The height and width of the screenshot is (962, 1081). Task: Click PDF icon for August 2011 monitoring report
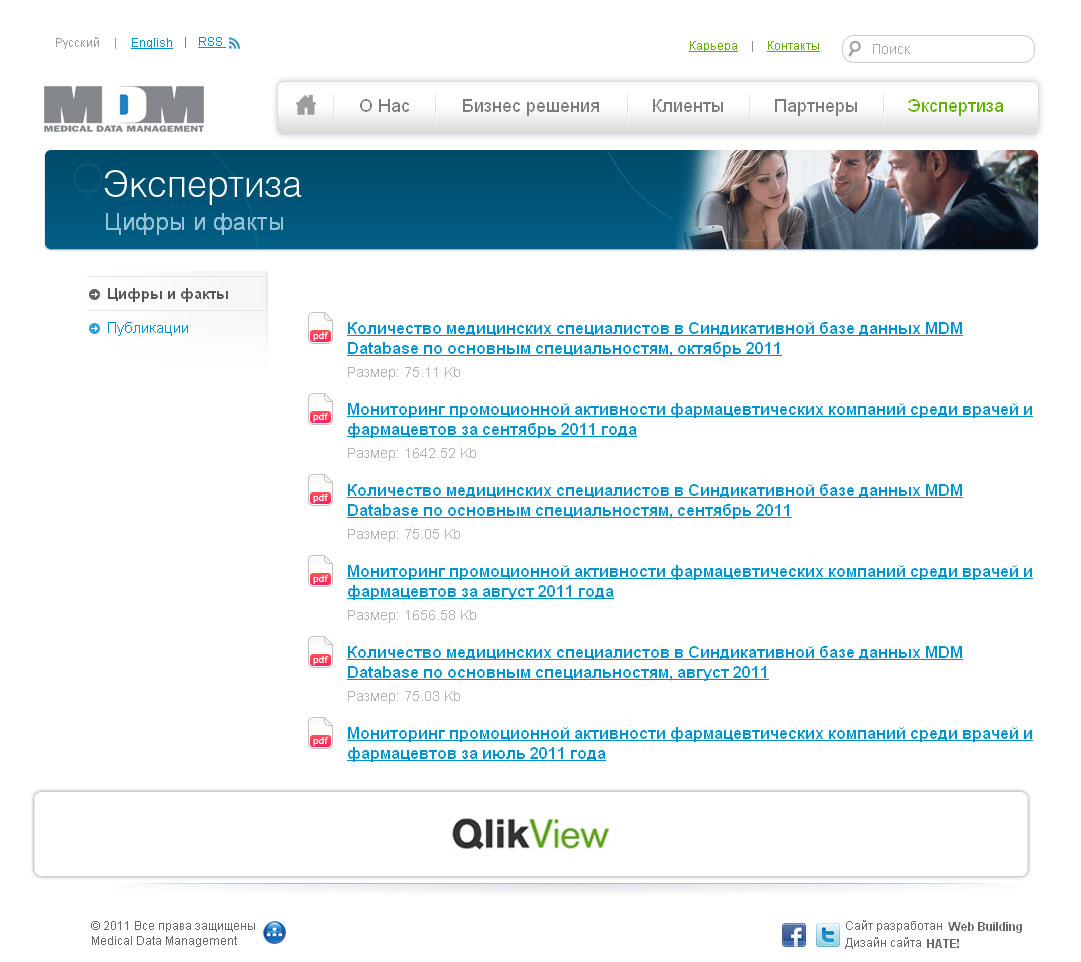321,571
